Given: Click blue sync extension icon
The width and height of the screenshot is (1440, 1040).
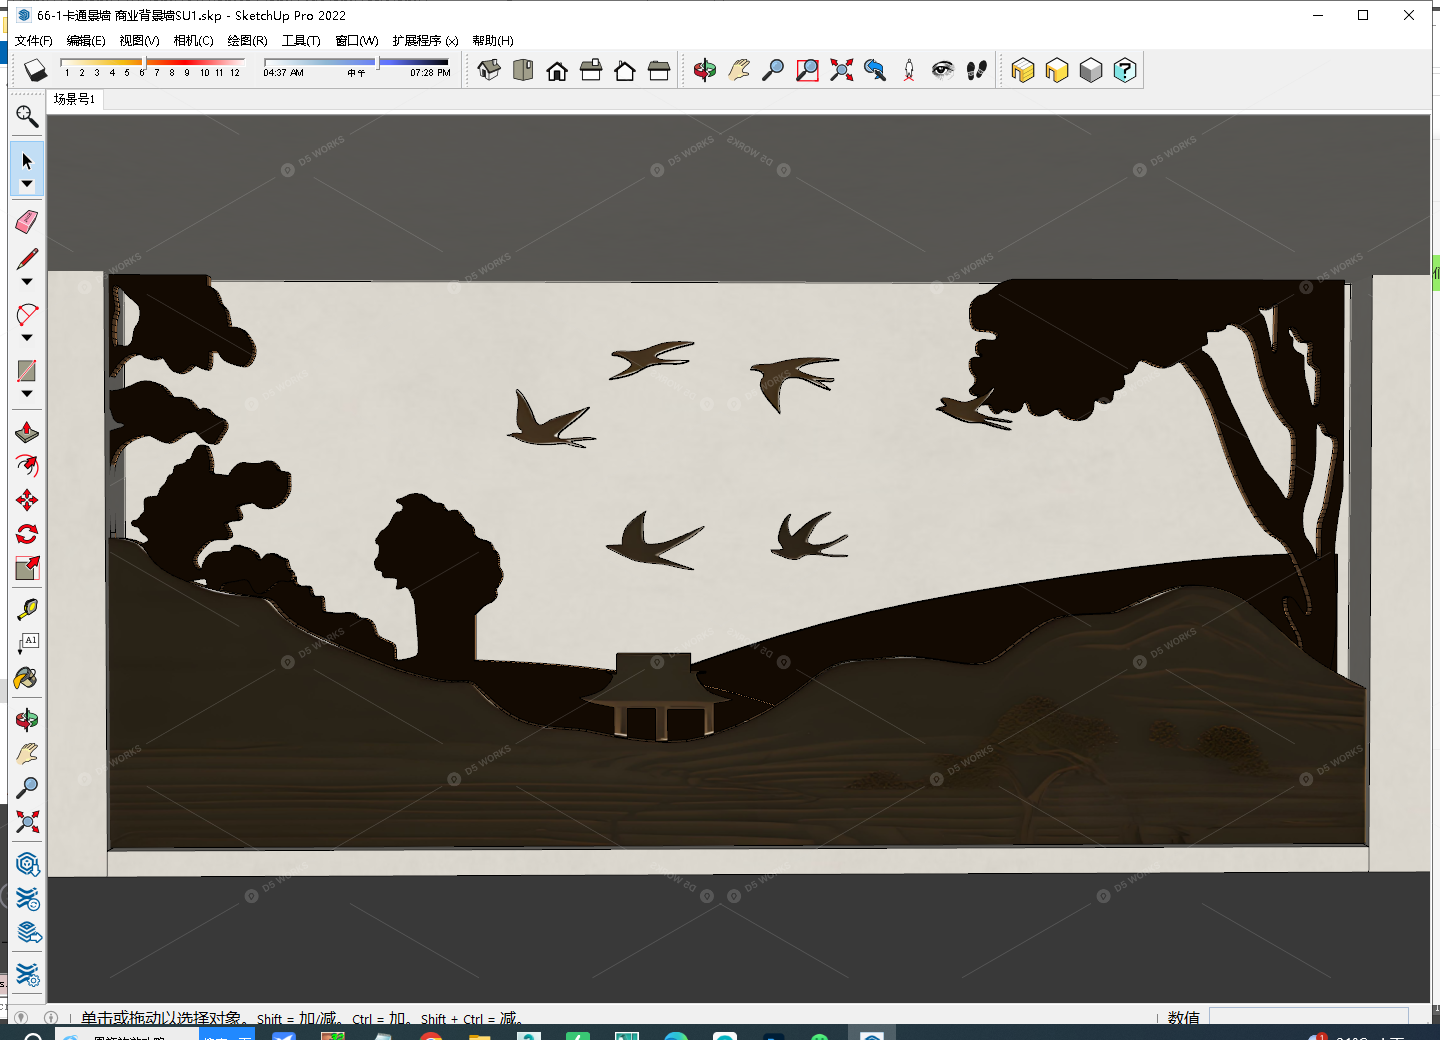Looking at the screenshot, I should [27, 899].
